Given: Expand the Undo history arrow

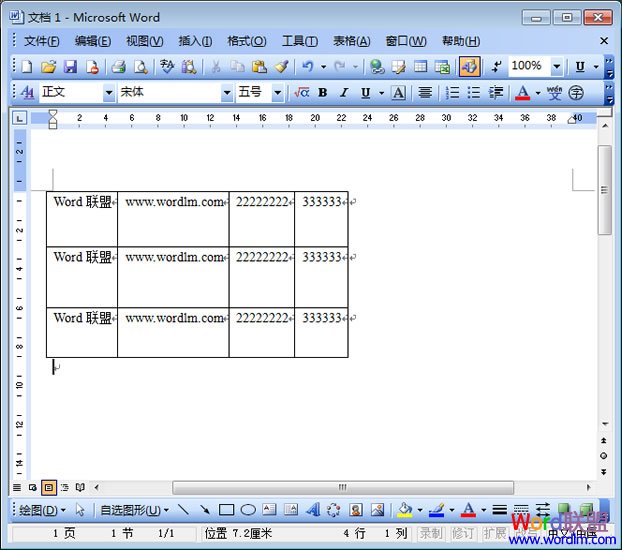Looking at the screenshot, I should pos(324,67).
